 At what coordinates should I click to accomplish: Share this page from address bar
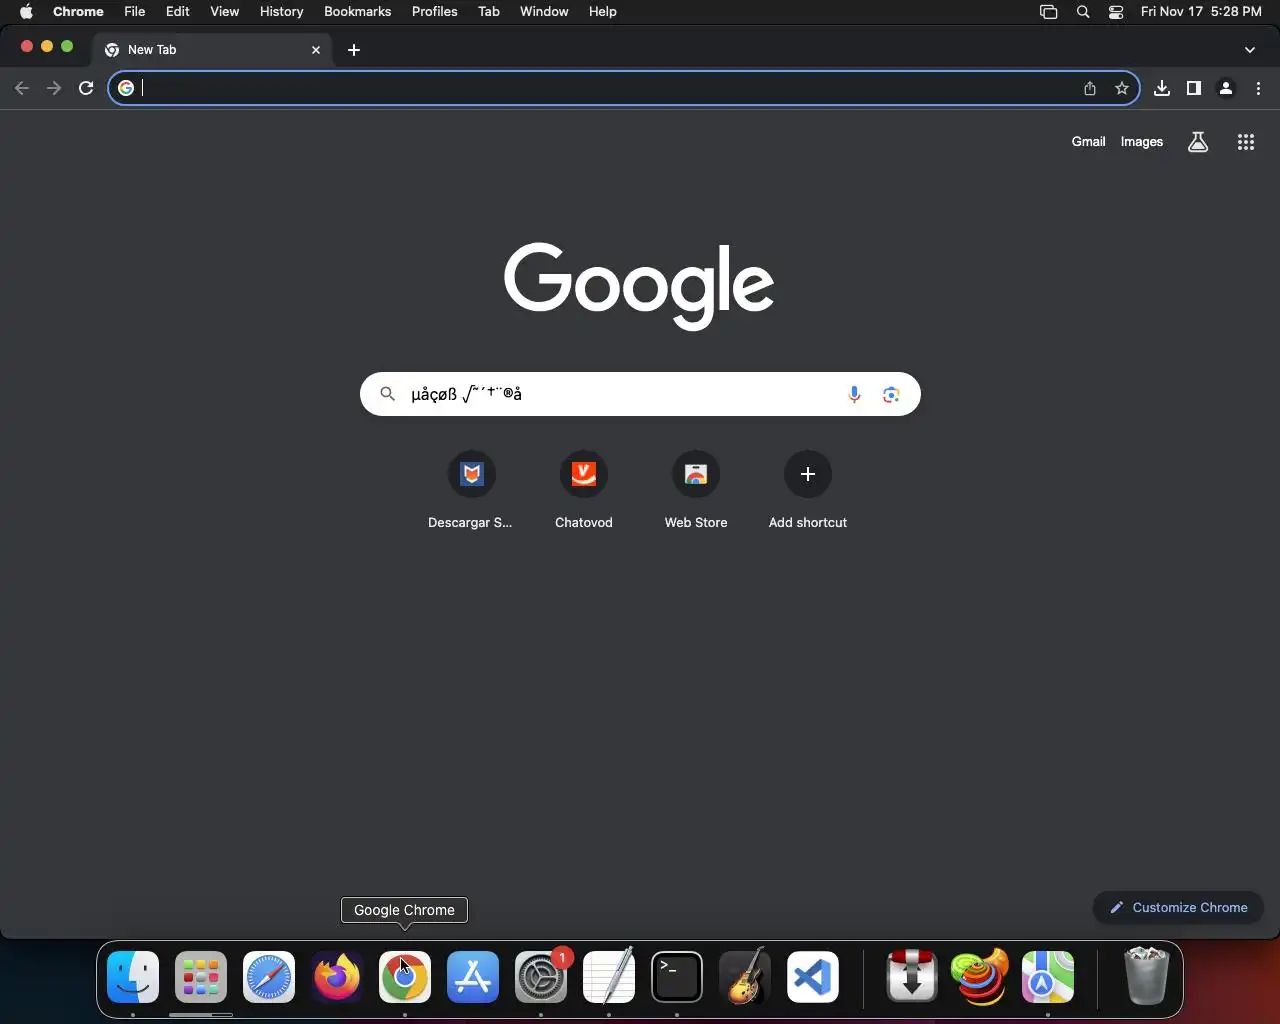point(1090,88)
